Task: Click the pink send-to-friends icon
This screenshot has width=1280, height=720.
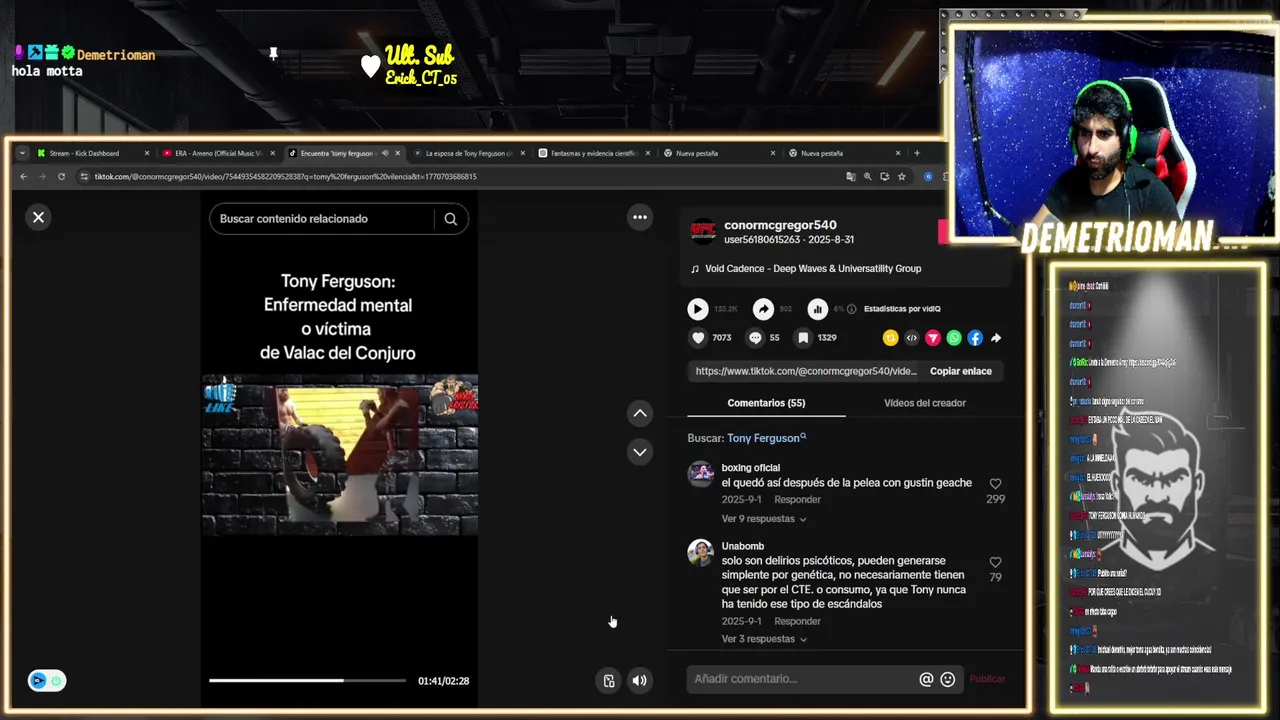Action: [x=933, y=338]
